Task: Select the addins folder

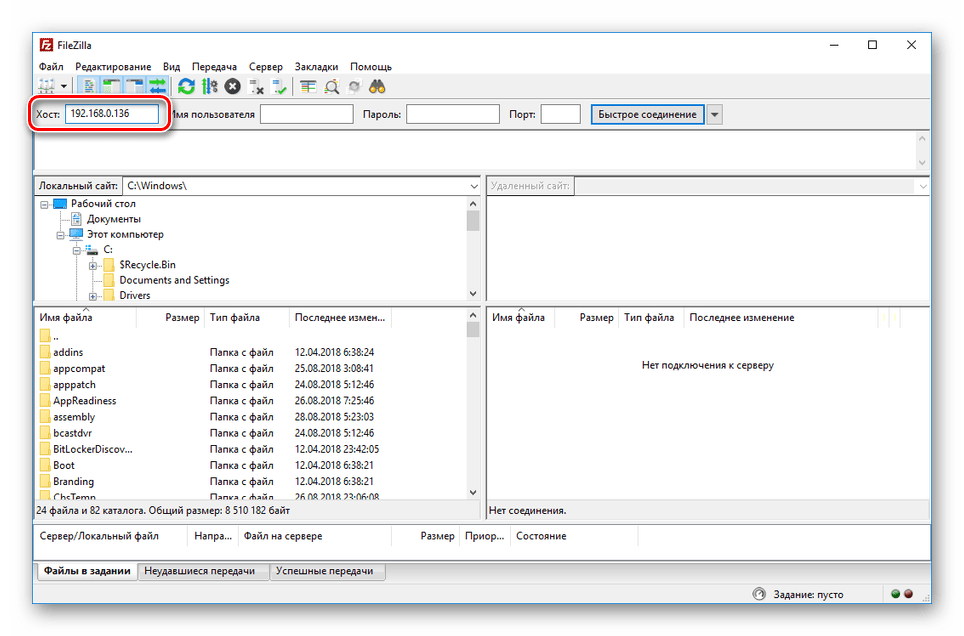Action: coord(68,352)
